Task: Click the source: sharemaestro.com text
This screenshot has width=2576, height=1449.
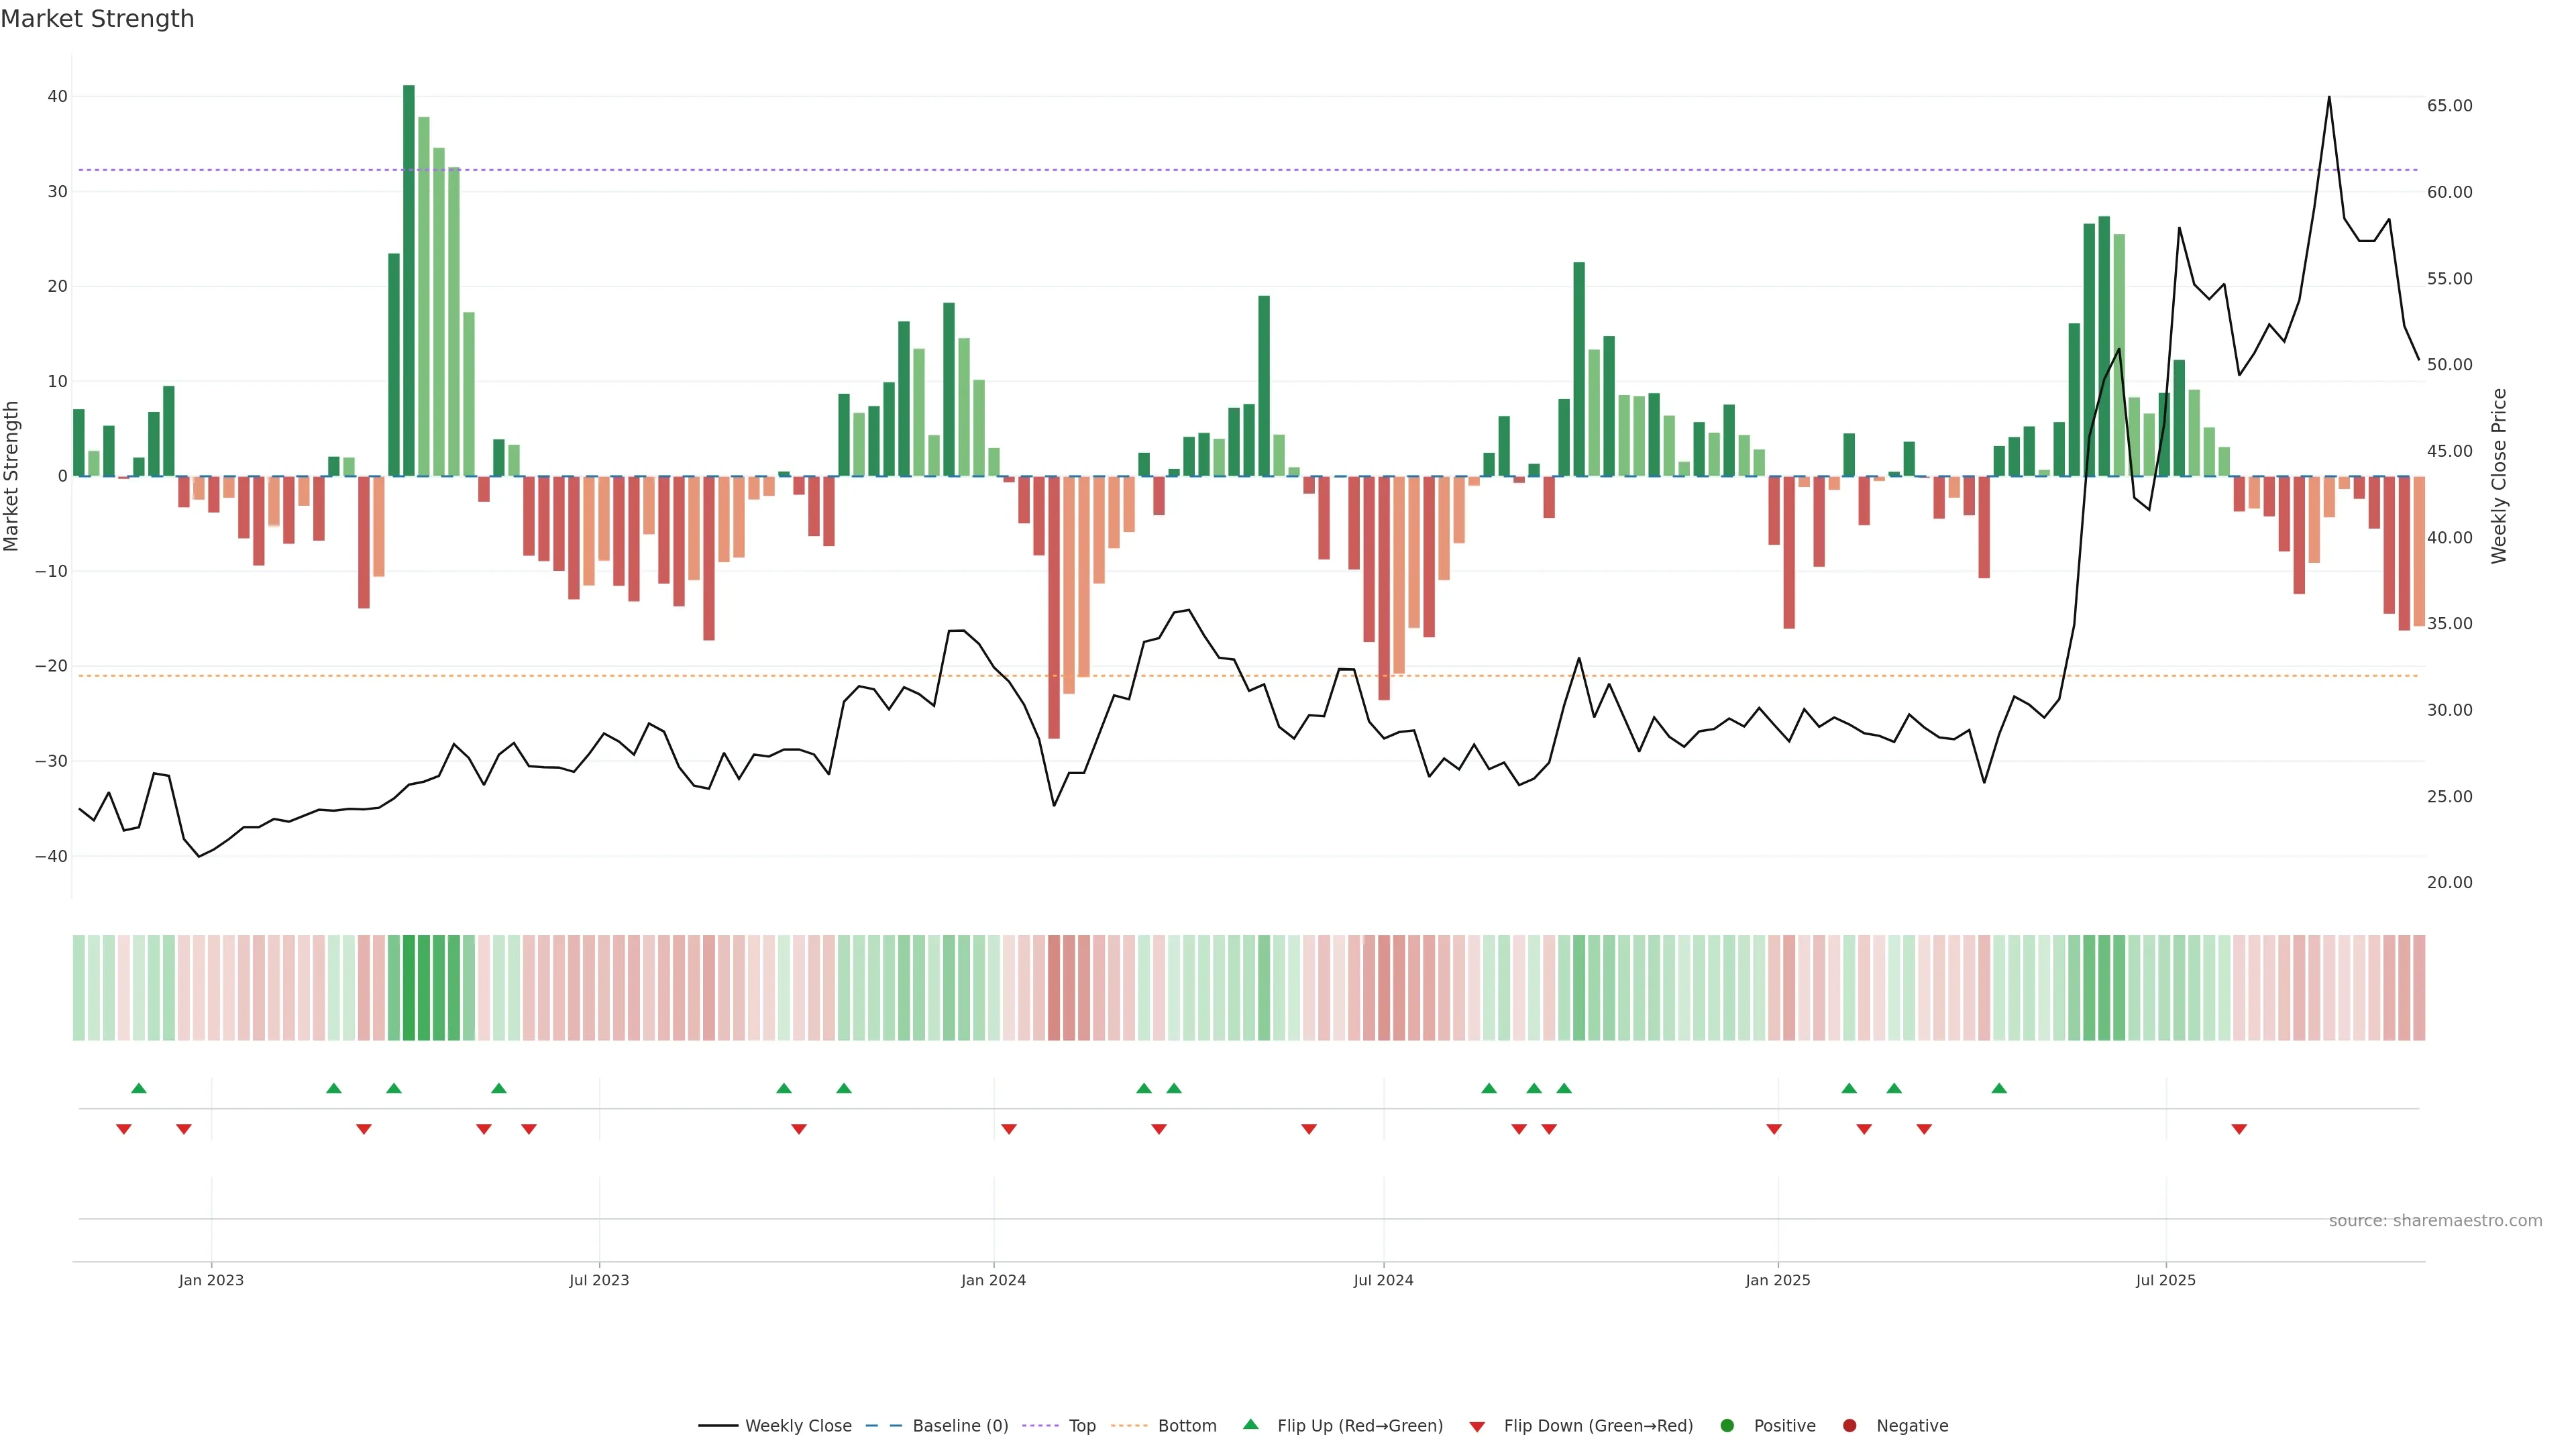Action: coord(2435,1220)
